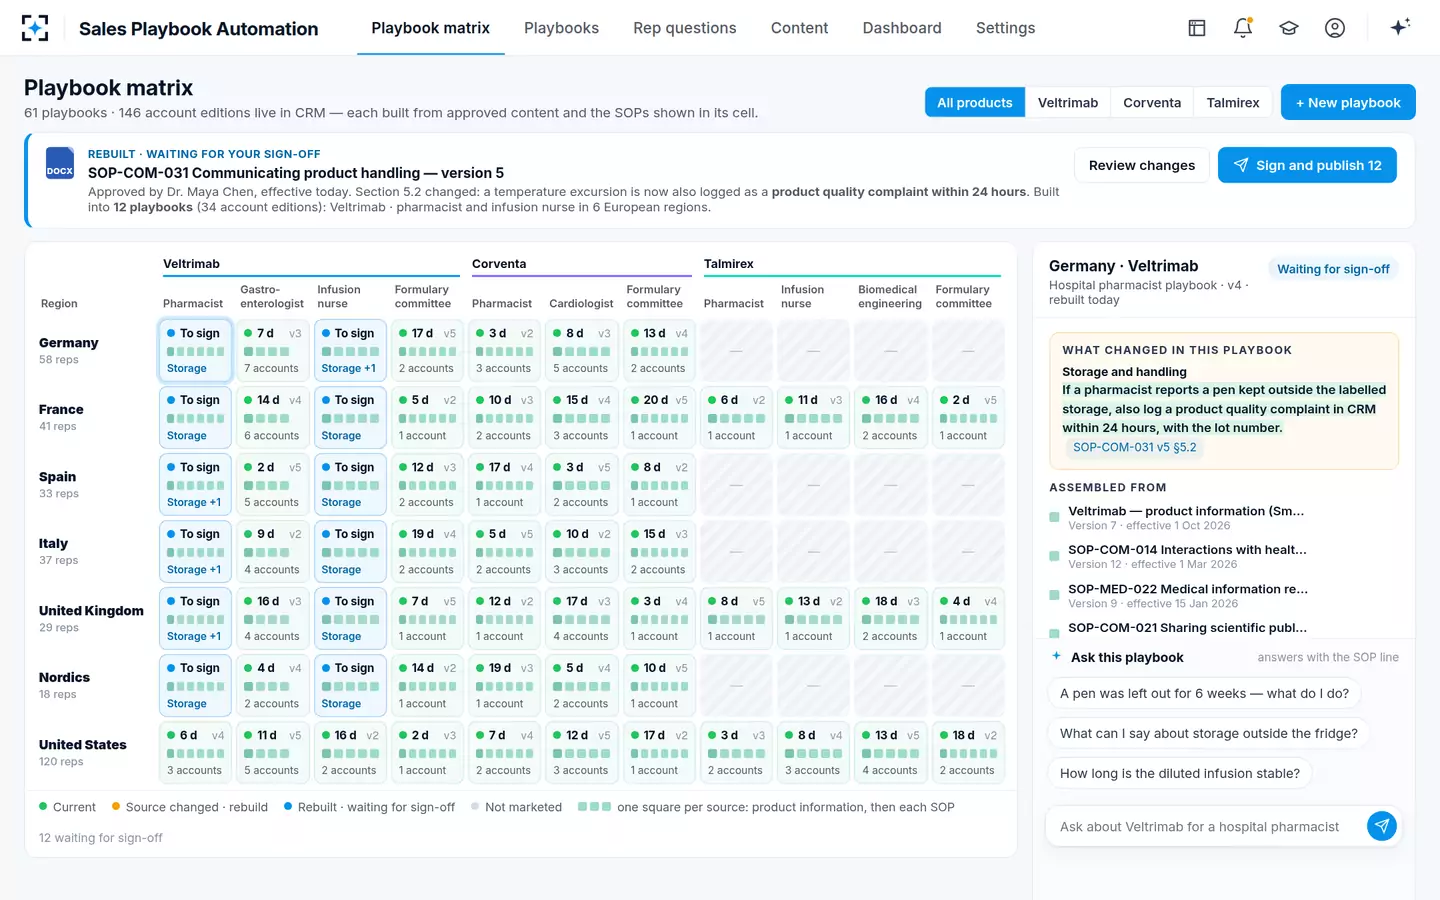Open the Rep questions tab

pyautogui.click(x=685, y=28)
